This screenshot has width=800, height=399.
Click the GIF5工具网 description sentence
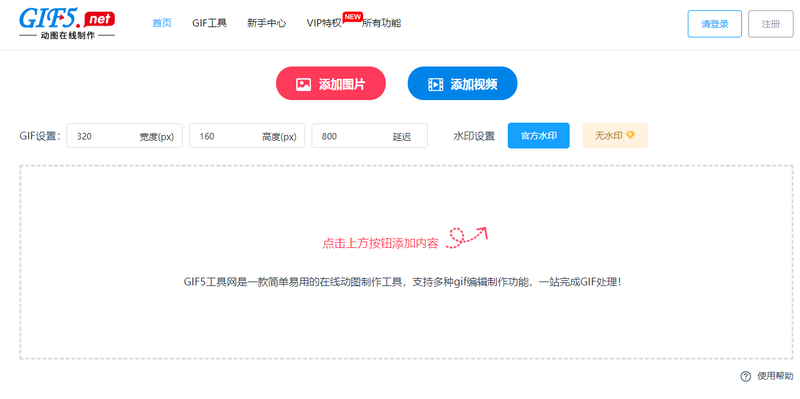tap(403, 282)
